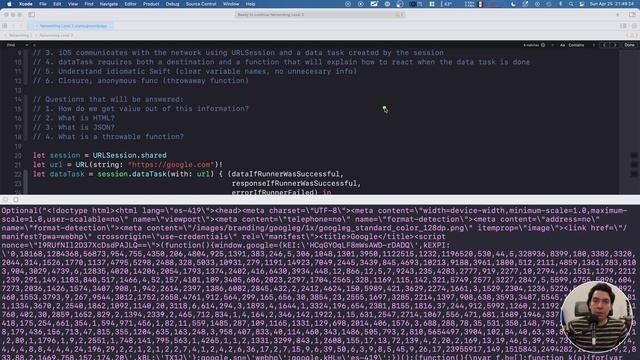
Task: Click the activity status bar field
Action: coord(320,15)
